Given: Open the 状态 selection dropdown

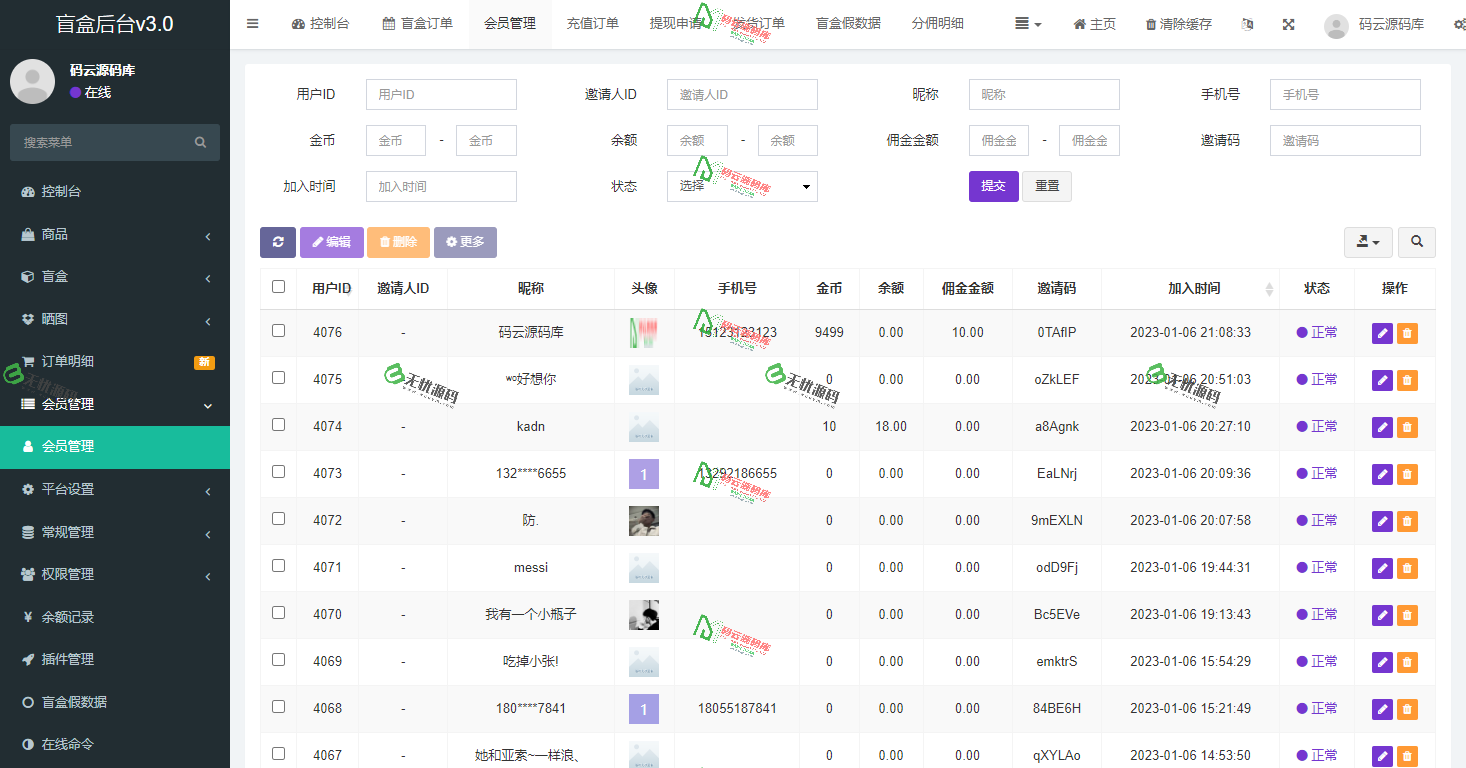Looking at the screenshot, I should pos(742,186).
